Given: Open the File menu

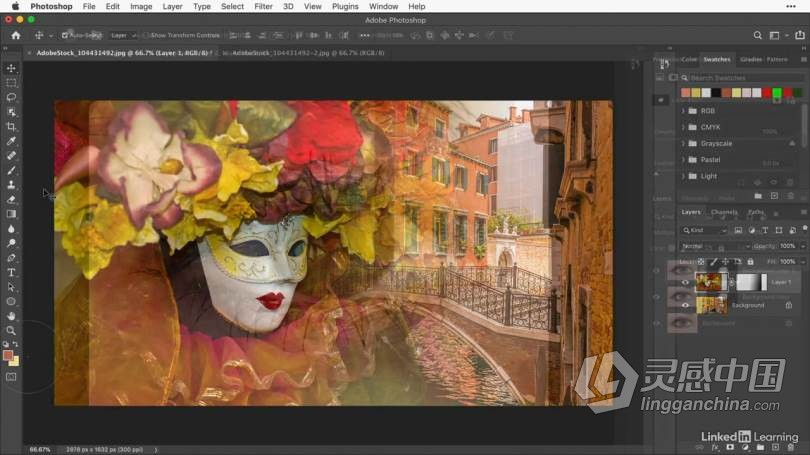Looking at the screenshot, I should pos(89,6).
